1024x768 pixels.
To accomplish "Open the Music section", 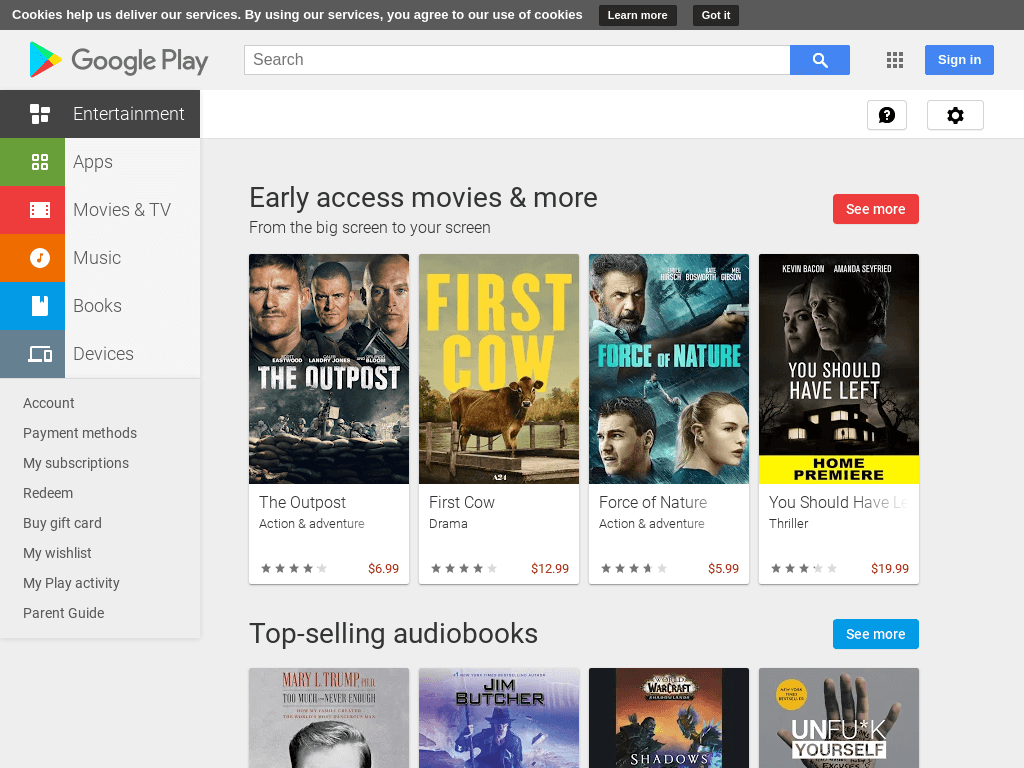I will coord(97,258).
